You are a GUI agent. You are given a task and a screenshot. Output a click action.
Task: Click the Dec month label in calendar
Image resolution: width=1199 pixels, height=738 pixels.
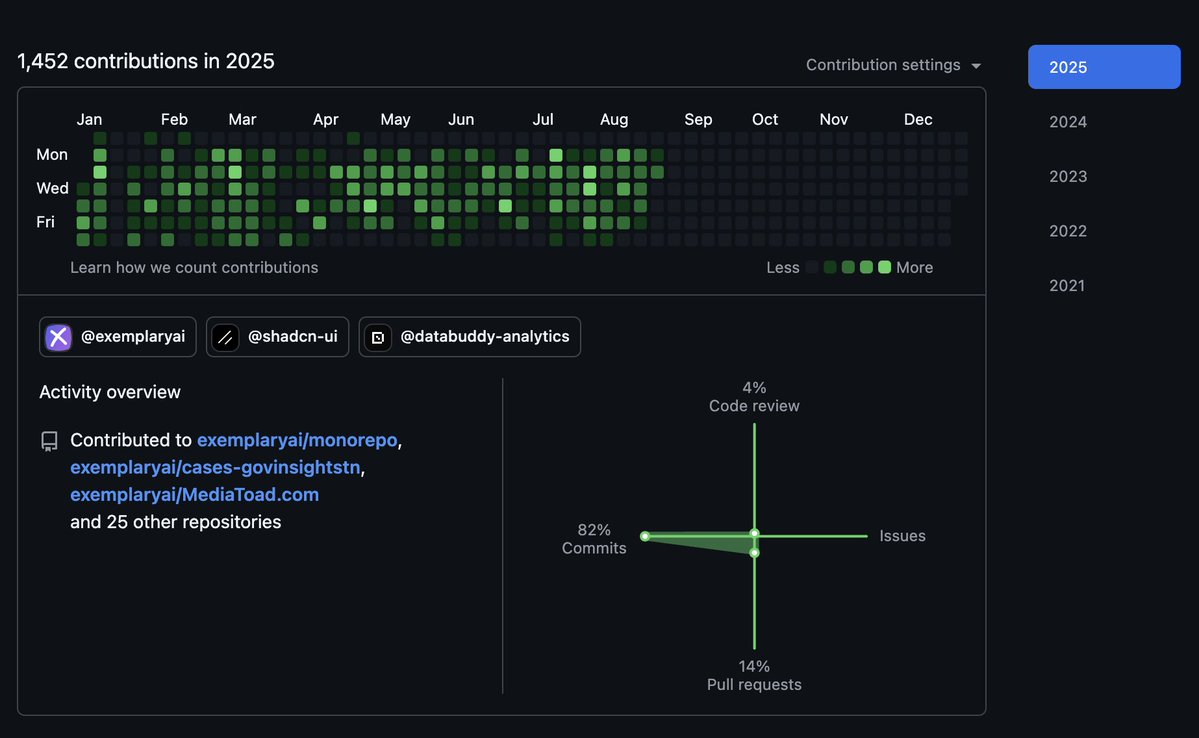(x=918, y=119)
